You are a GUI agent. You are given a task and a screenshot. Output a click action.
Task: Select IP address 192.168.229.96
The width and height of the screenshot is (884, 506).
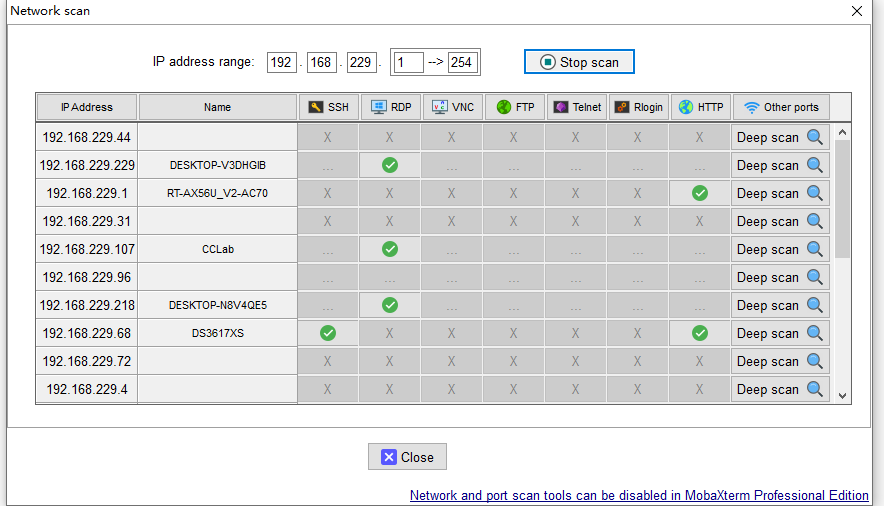pyautogui.click(x=87, y=277)
